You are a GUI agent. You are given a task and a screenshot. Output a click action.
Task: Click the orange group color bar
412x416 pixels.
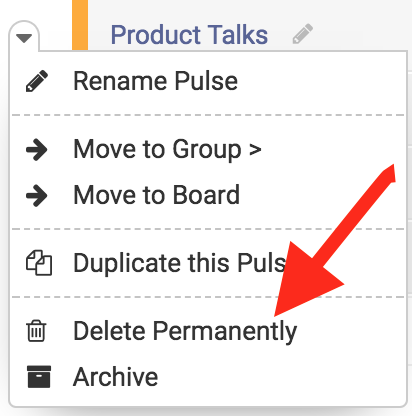pos(80,25)
